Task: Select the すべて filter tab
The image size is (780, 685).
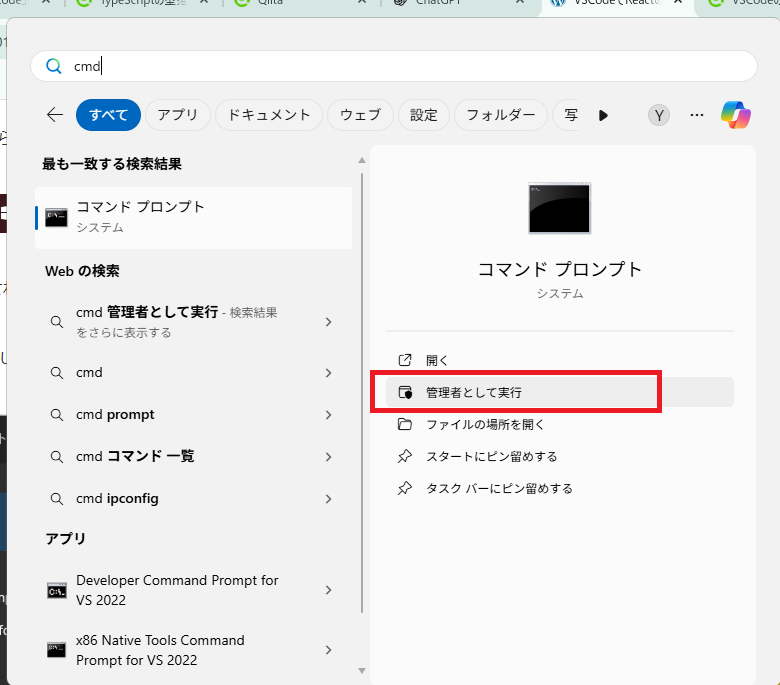Action: 108,115
